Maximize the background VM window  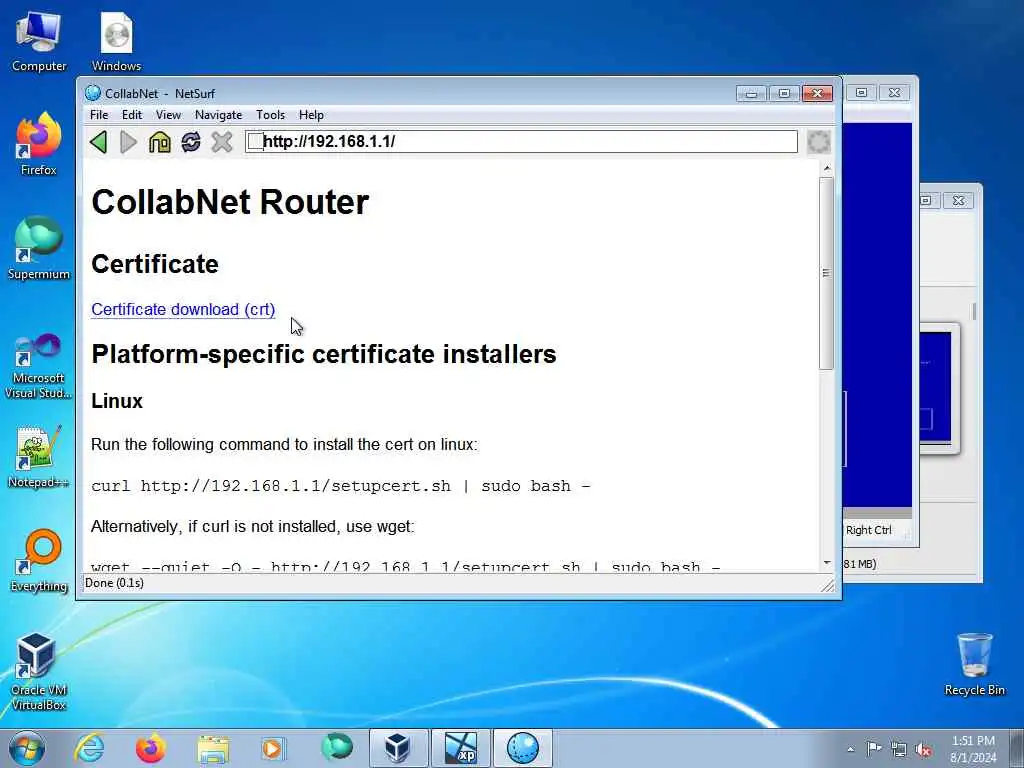861,93
